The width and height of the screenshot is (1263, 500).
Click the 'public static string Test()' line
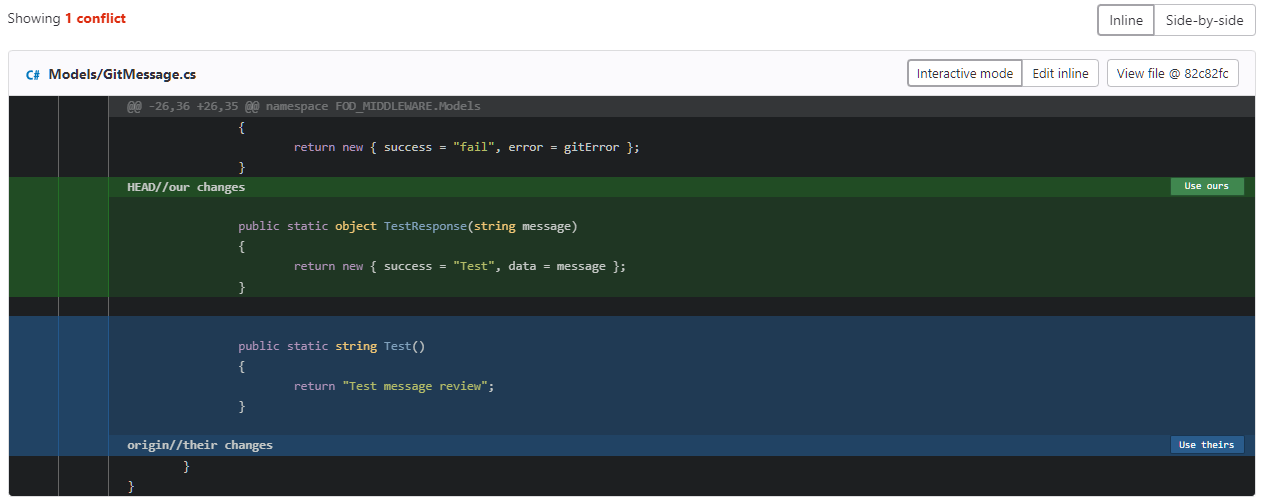tap(332, 346)
